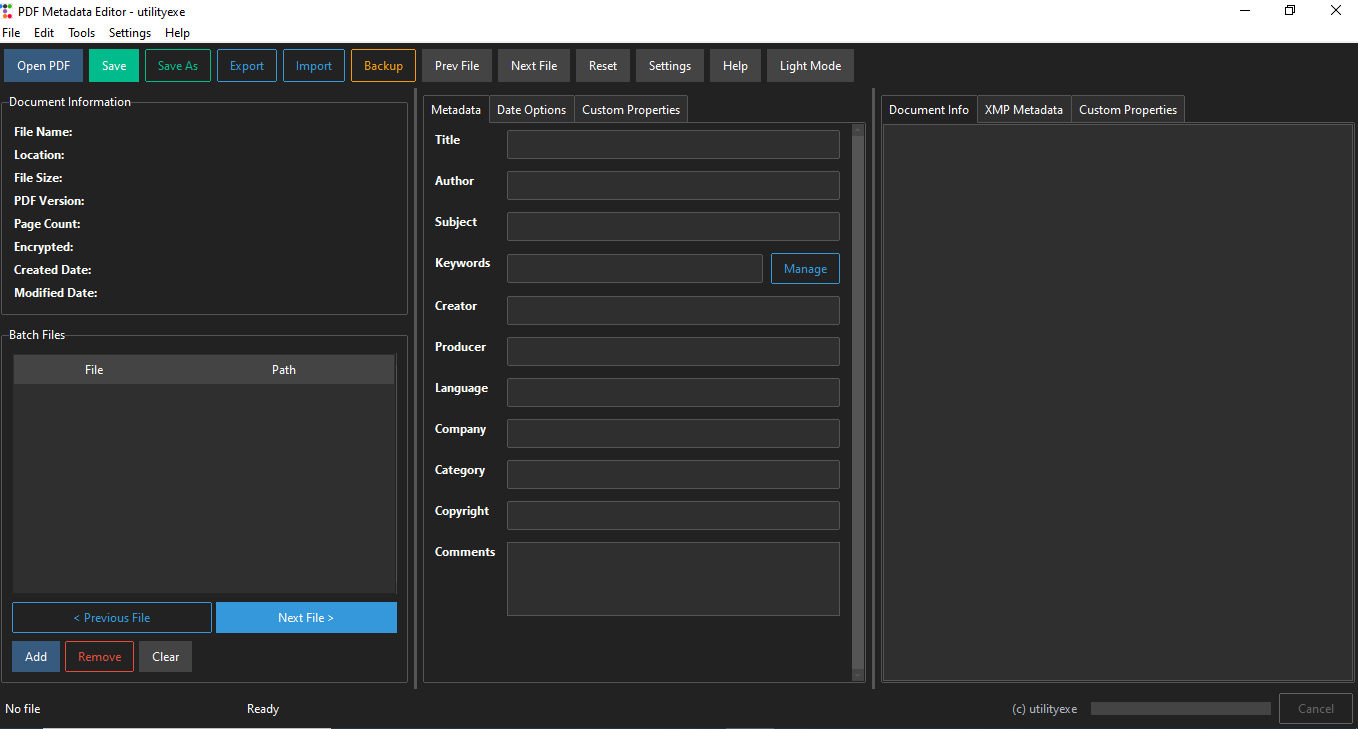Click the < Previous File button

(112, 617)
